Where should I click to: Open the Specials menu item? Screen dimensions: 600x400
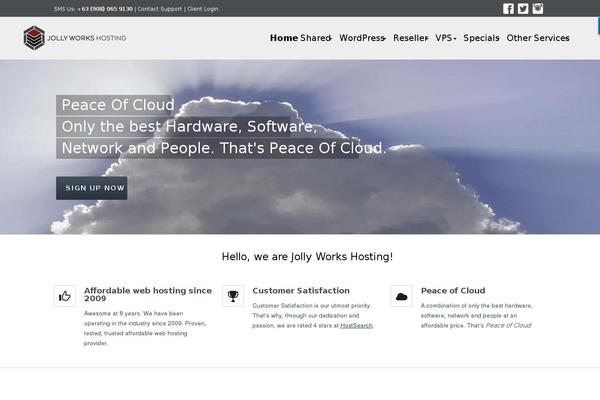pyautogui.click(x=481, y=38)
